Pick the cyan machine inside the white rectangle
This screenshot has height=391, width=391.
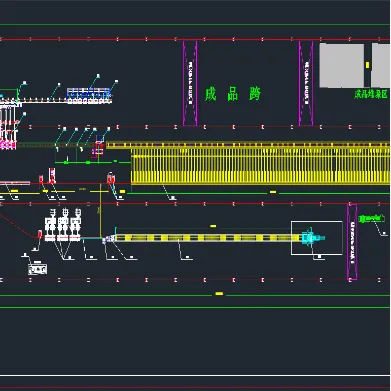[313, 238]
